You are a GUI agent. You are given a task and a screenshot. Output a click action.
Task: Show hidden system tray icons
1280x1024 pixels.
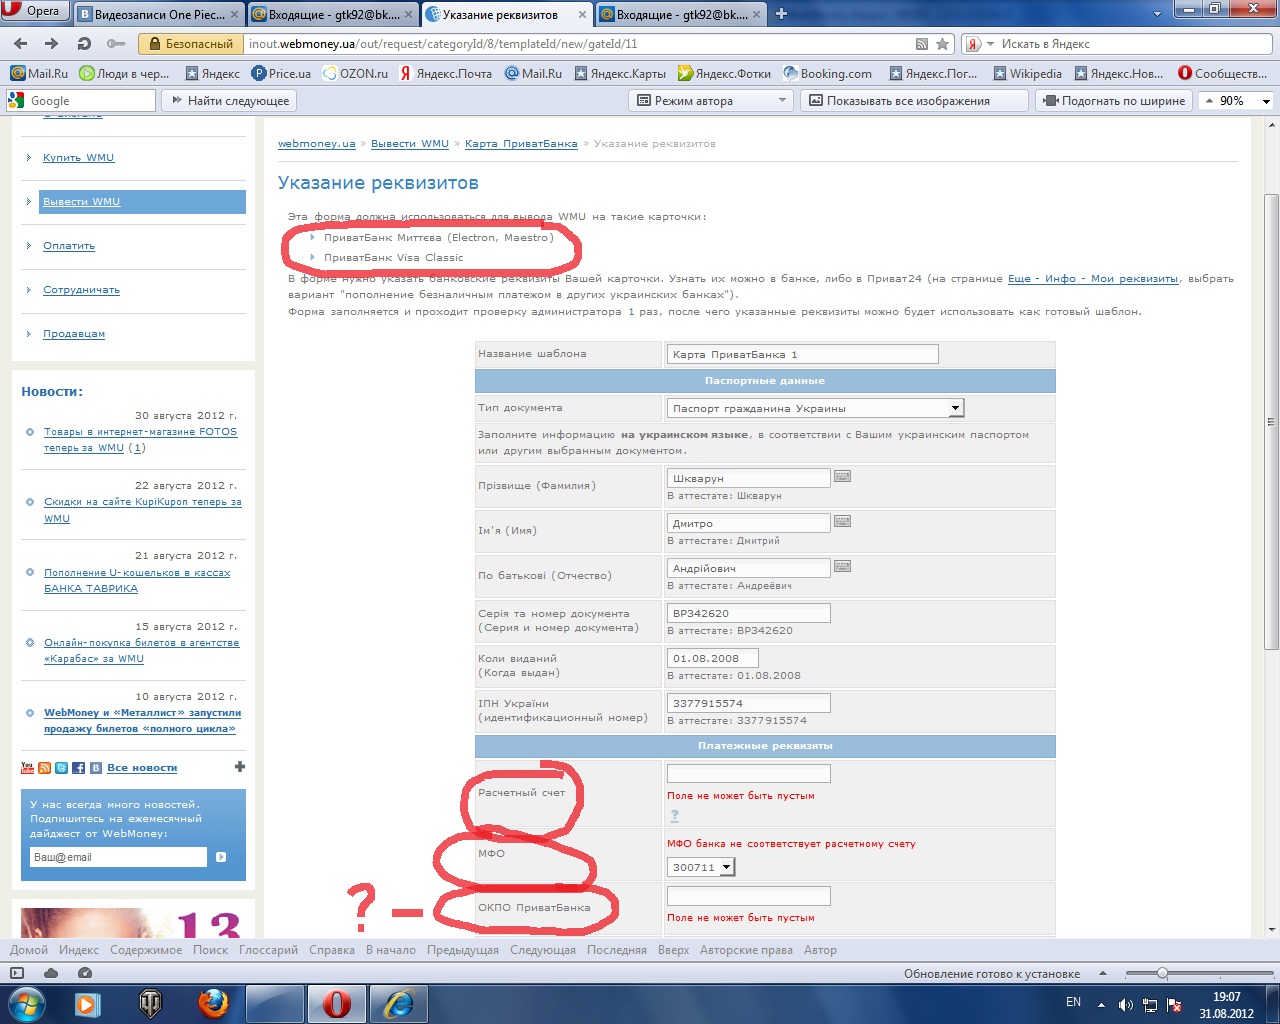click(1101, 1004)
